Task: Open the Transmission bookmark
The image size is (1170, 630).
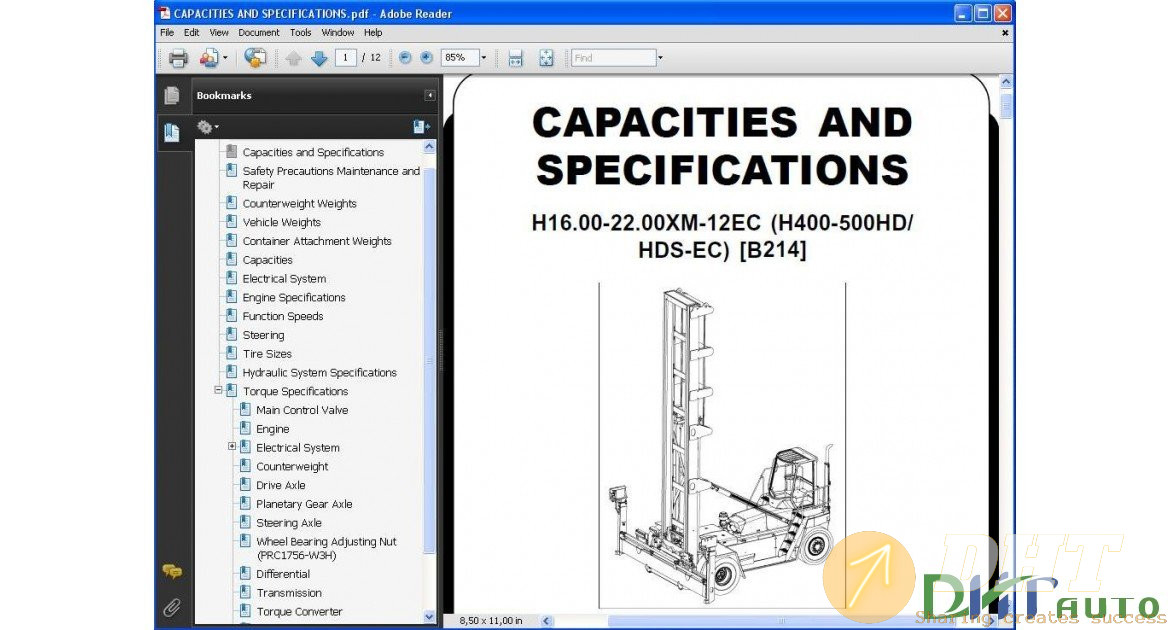Action: pyautogui.click(x=289, y=593)
